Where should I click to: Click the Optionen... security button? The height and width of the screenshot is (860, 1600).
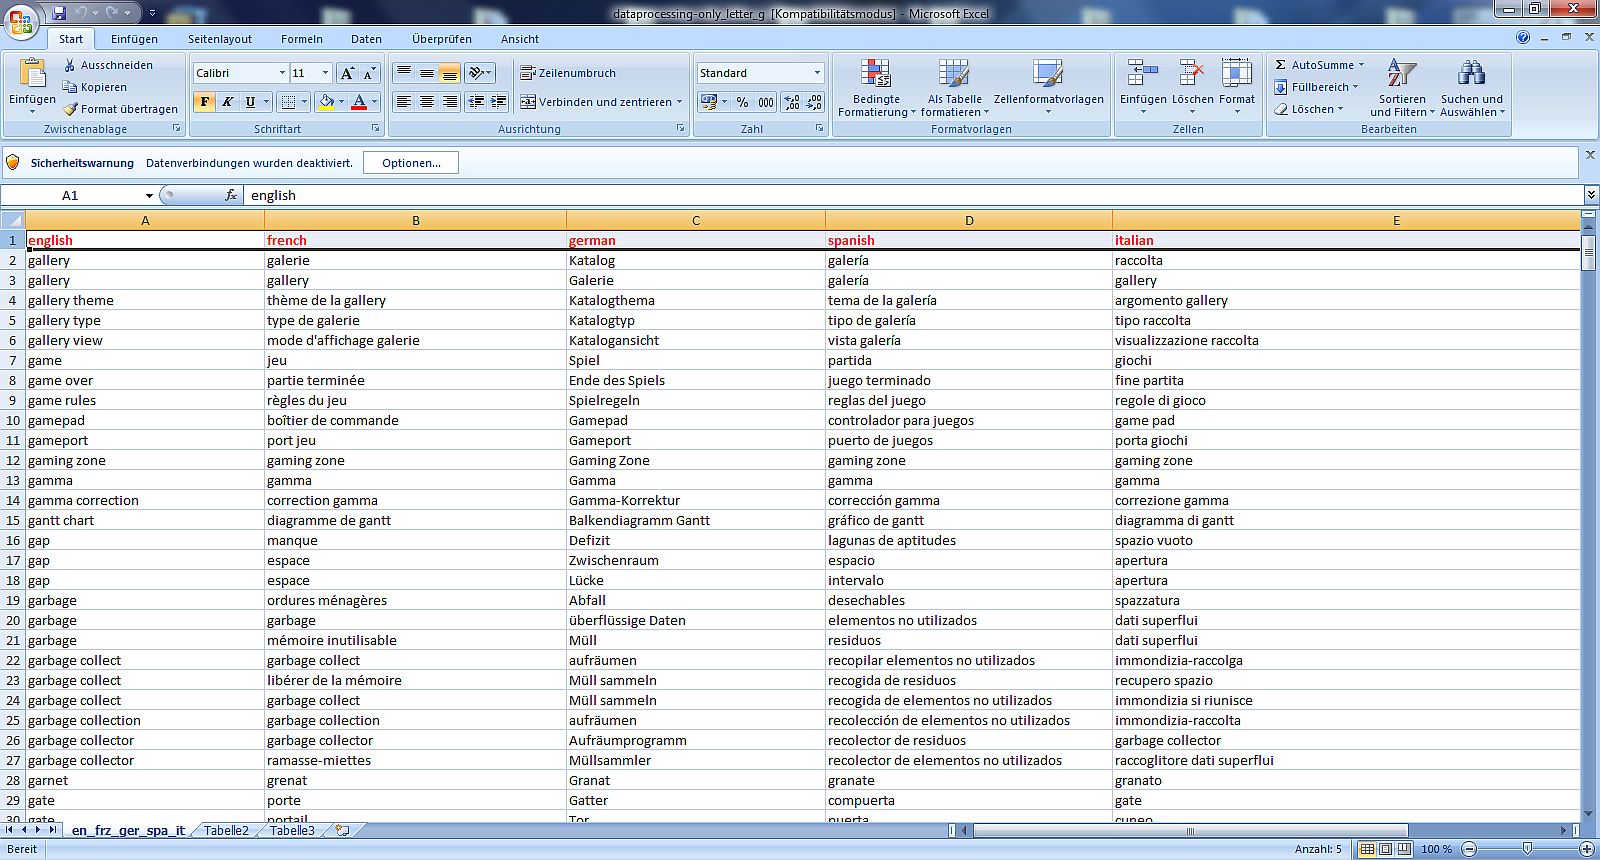pos(411,163)
